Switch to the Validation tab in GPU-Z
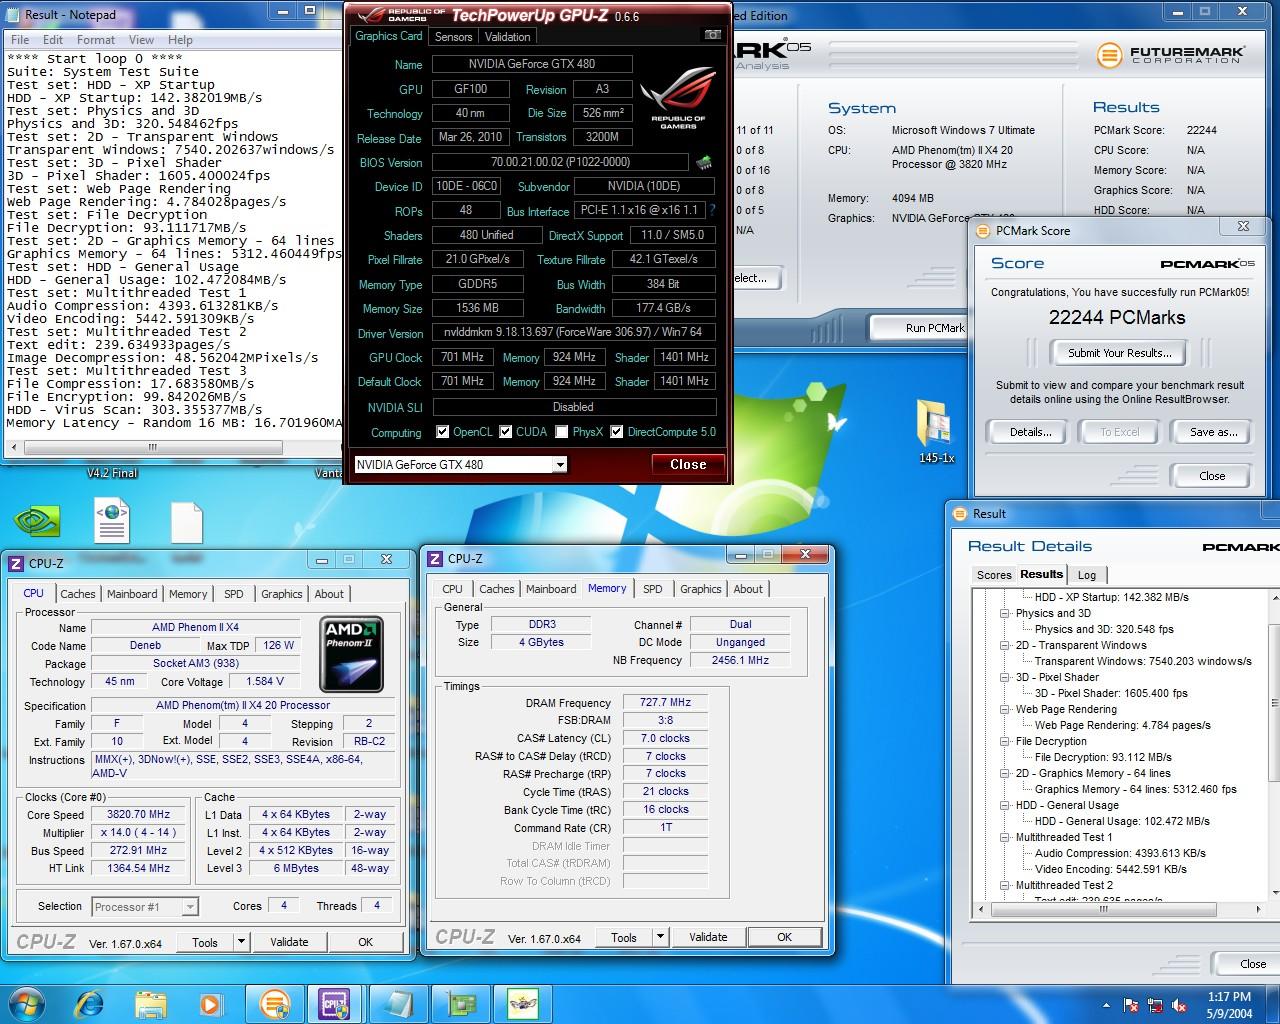1280x1024 pixels. click(507, 37)
